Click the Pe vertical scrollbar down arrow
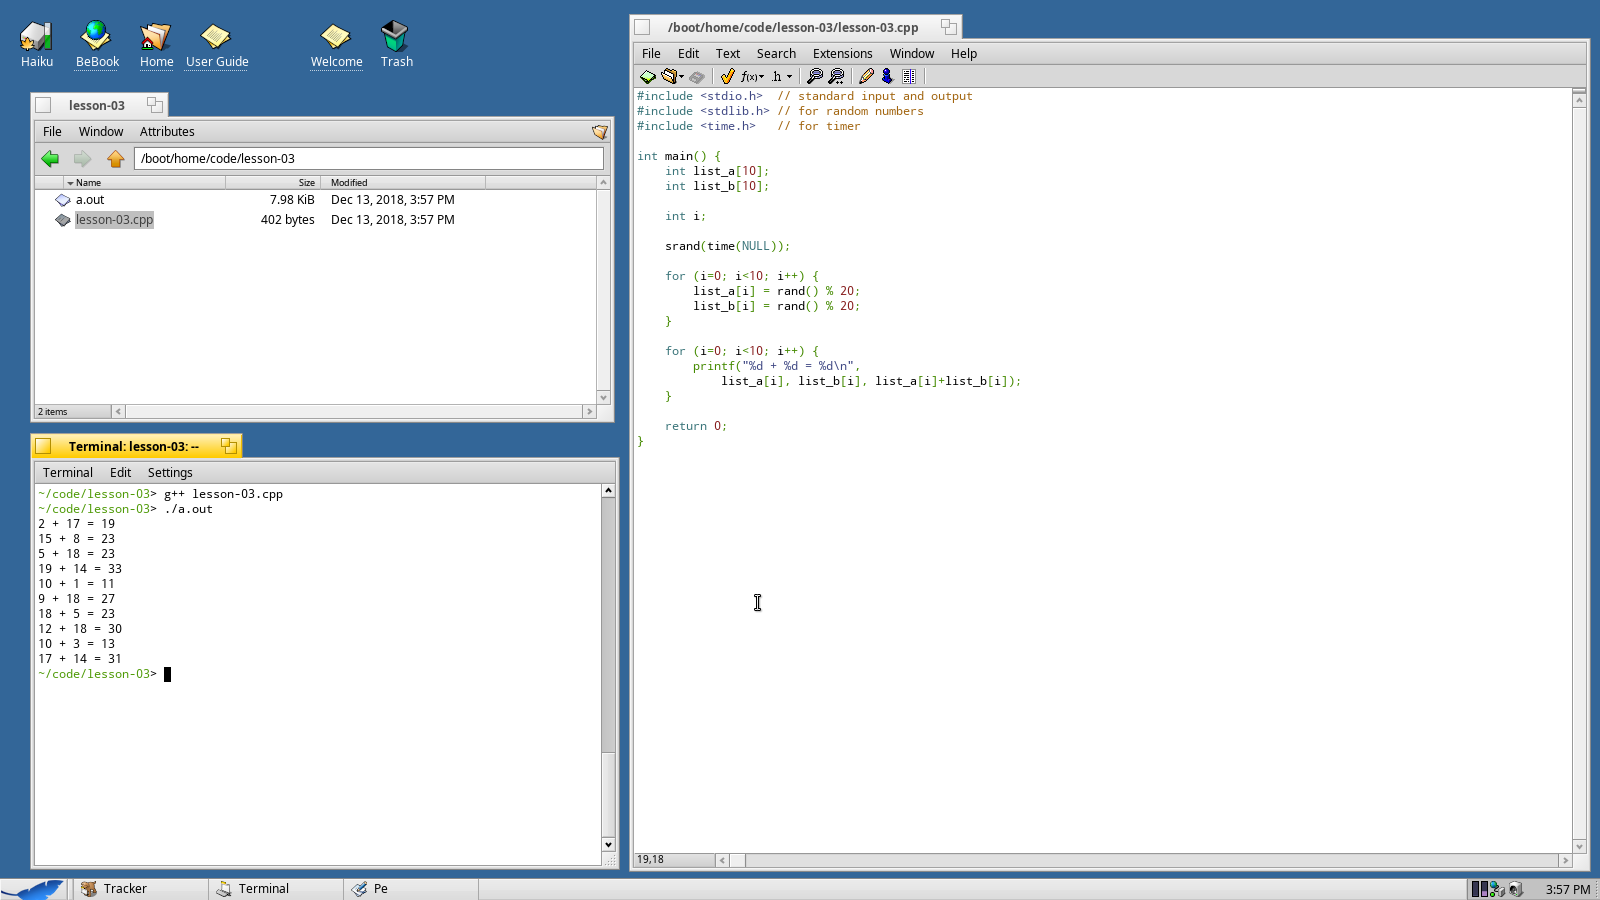The image size is (1600, 900). pyautogui.click(x=1580, y=846)
